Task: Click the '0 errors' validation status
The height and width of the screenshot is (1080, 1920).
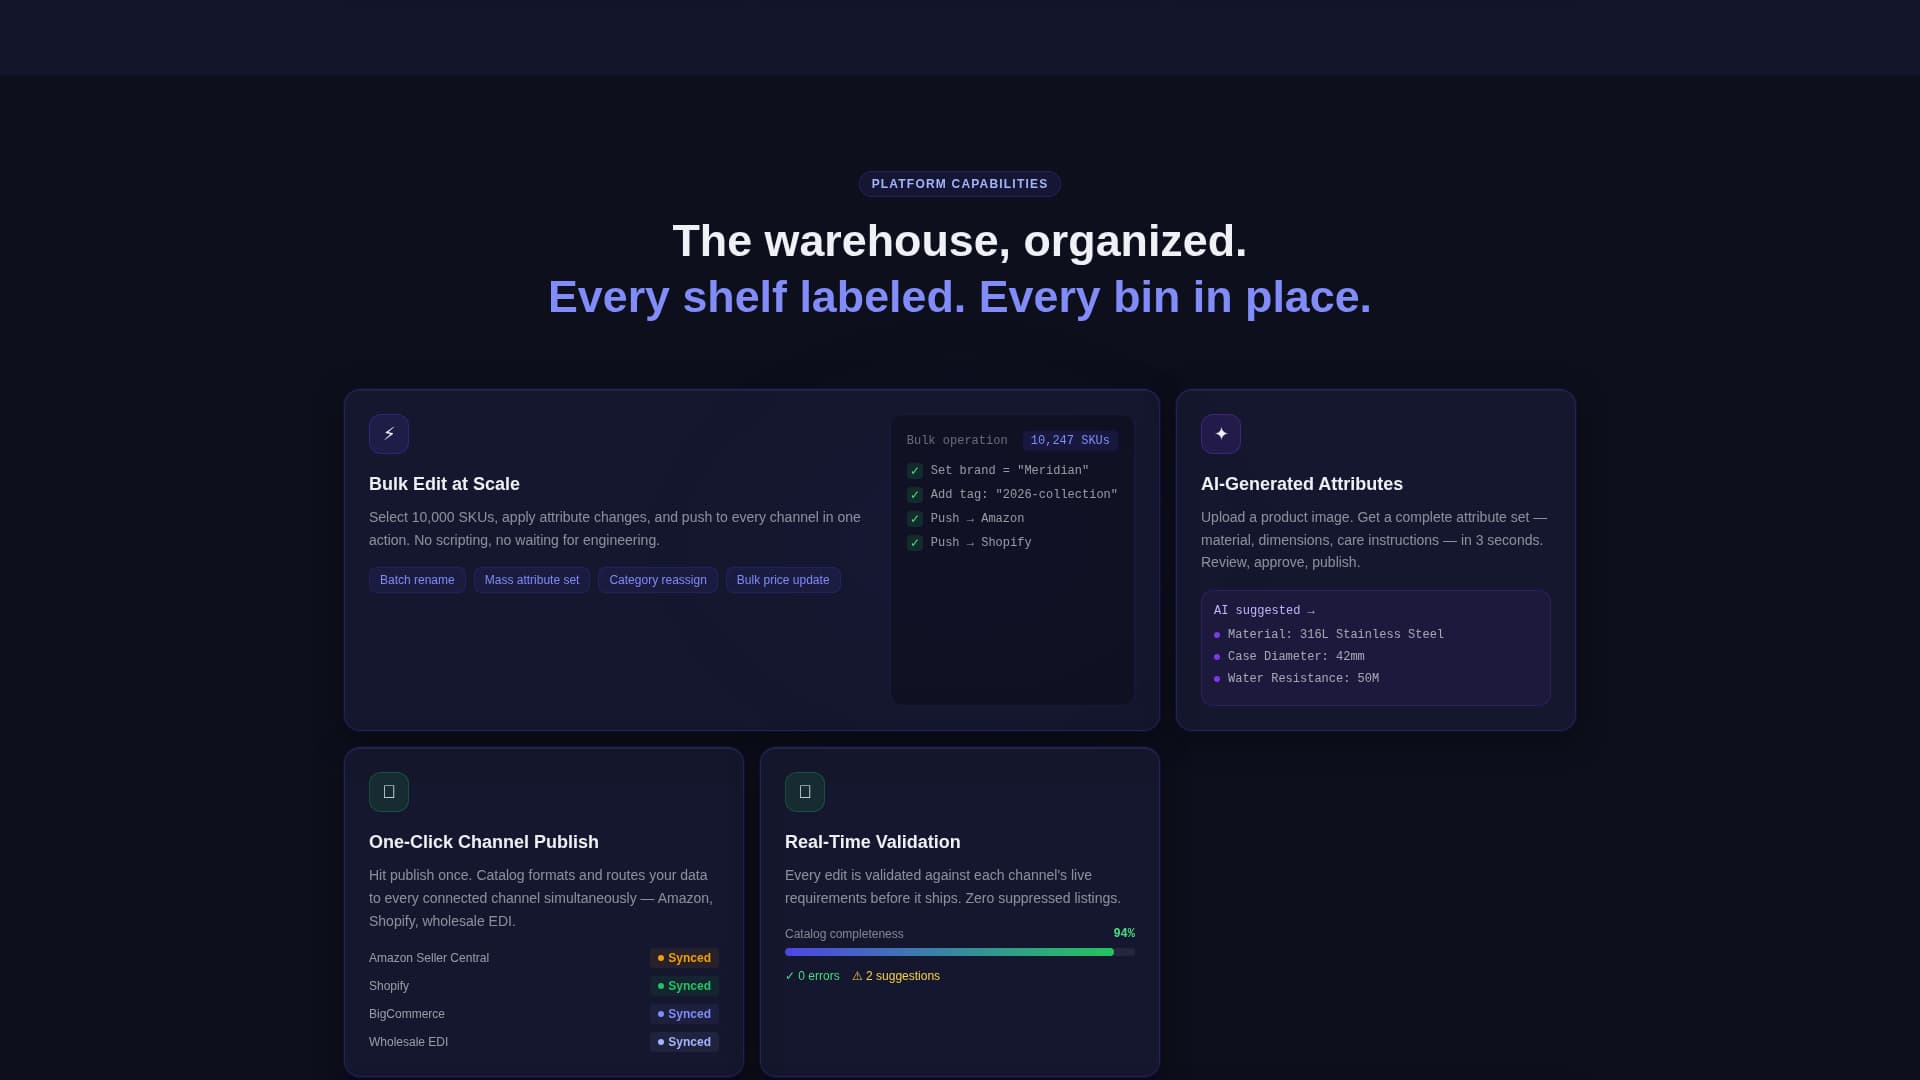Action: 812,976
